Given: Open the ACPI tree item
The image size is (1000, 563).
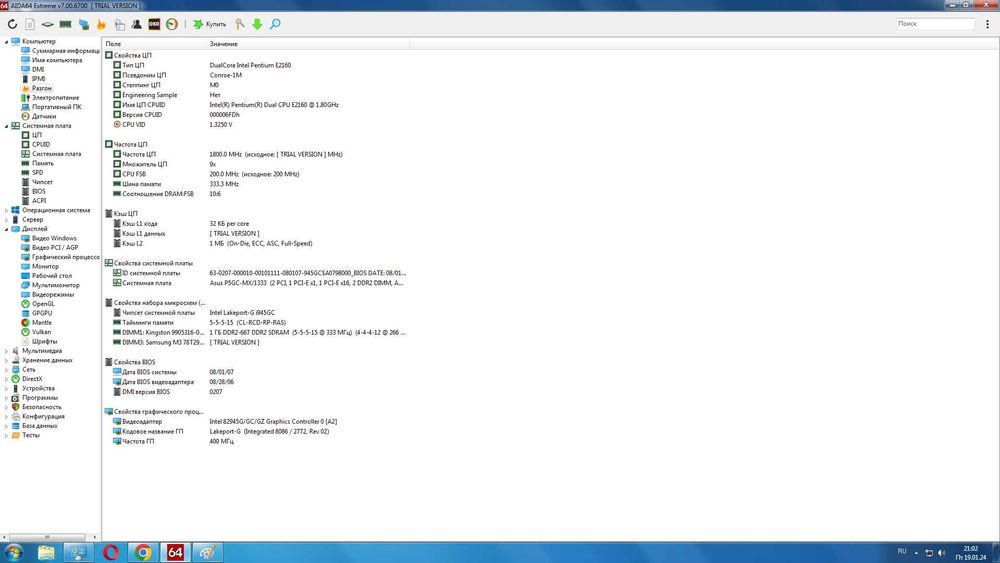Looking at the screenshot, I should click(39, 200).
